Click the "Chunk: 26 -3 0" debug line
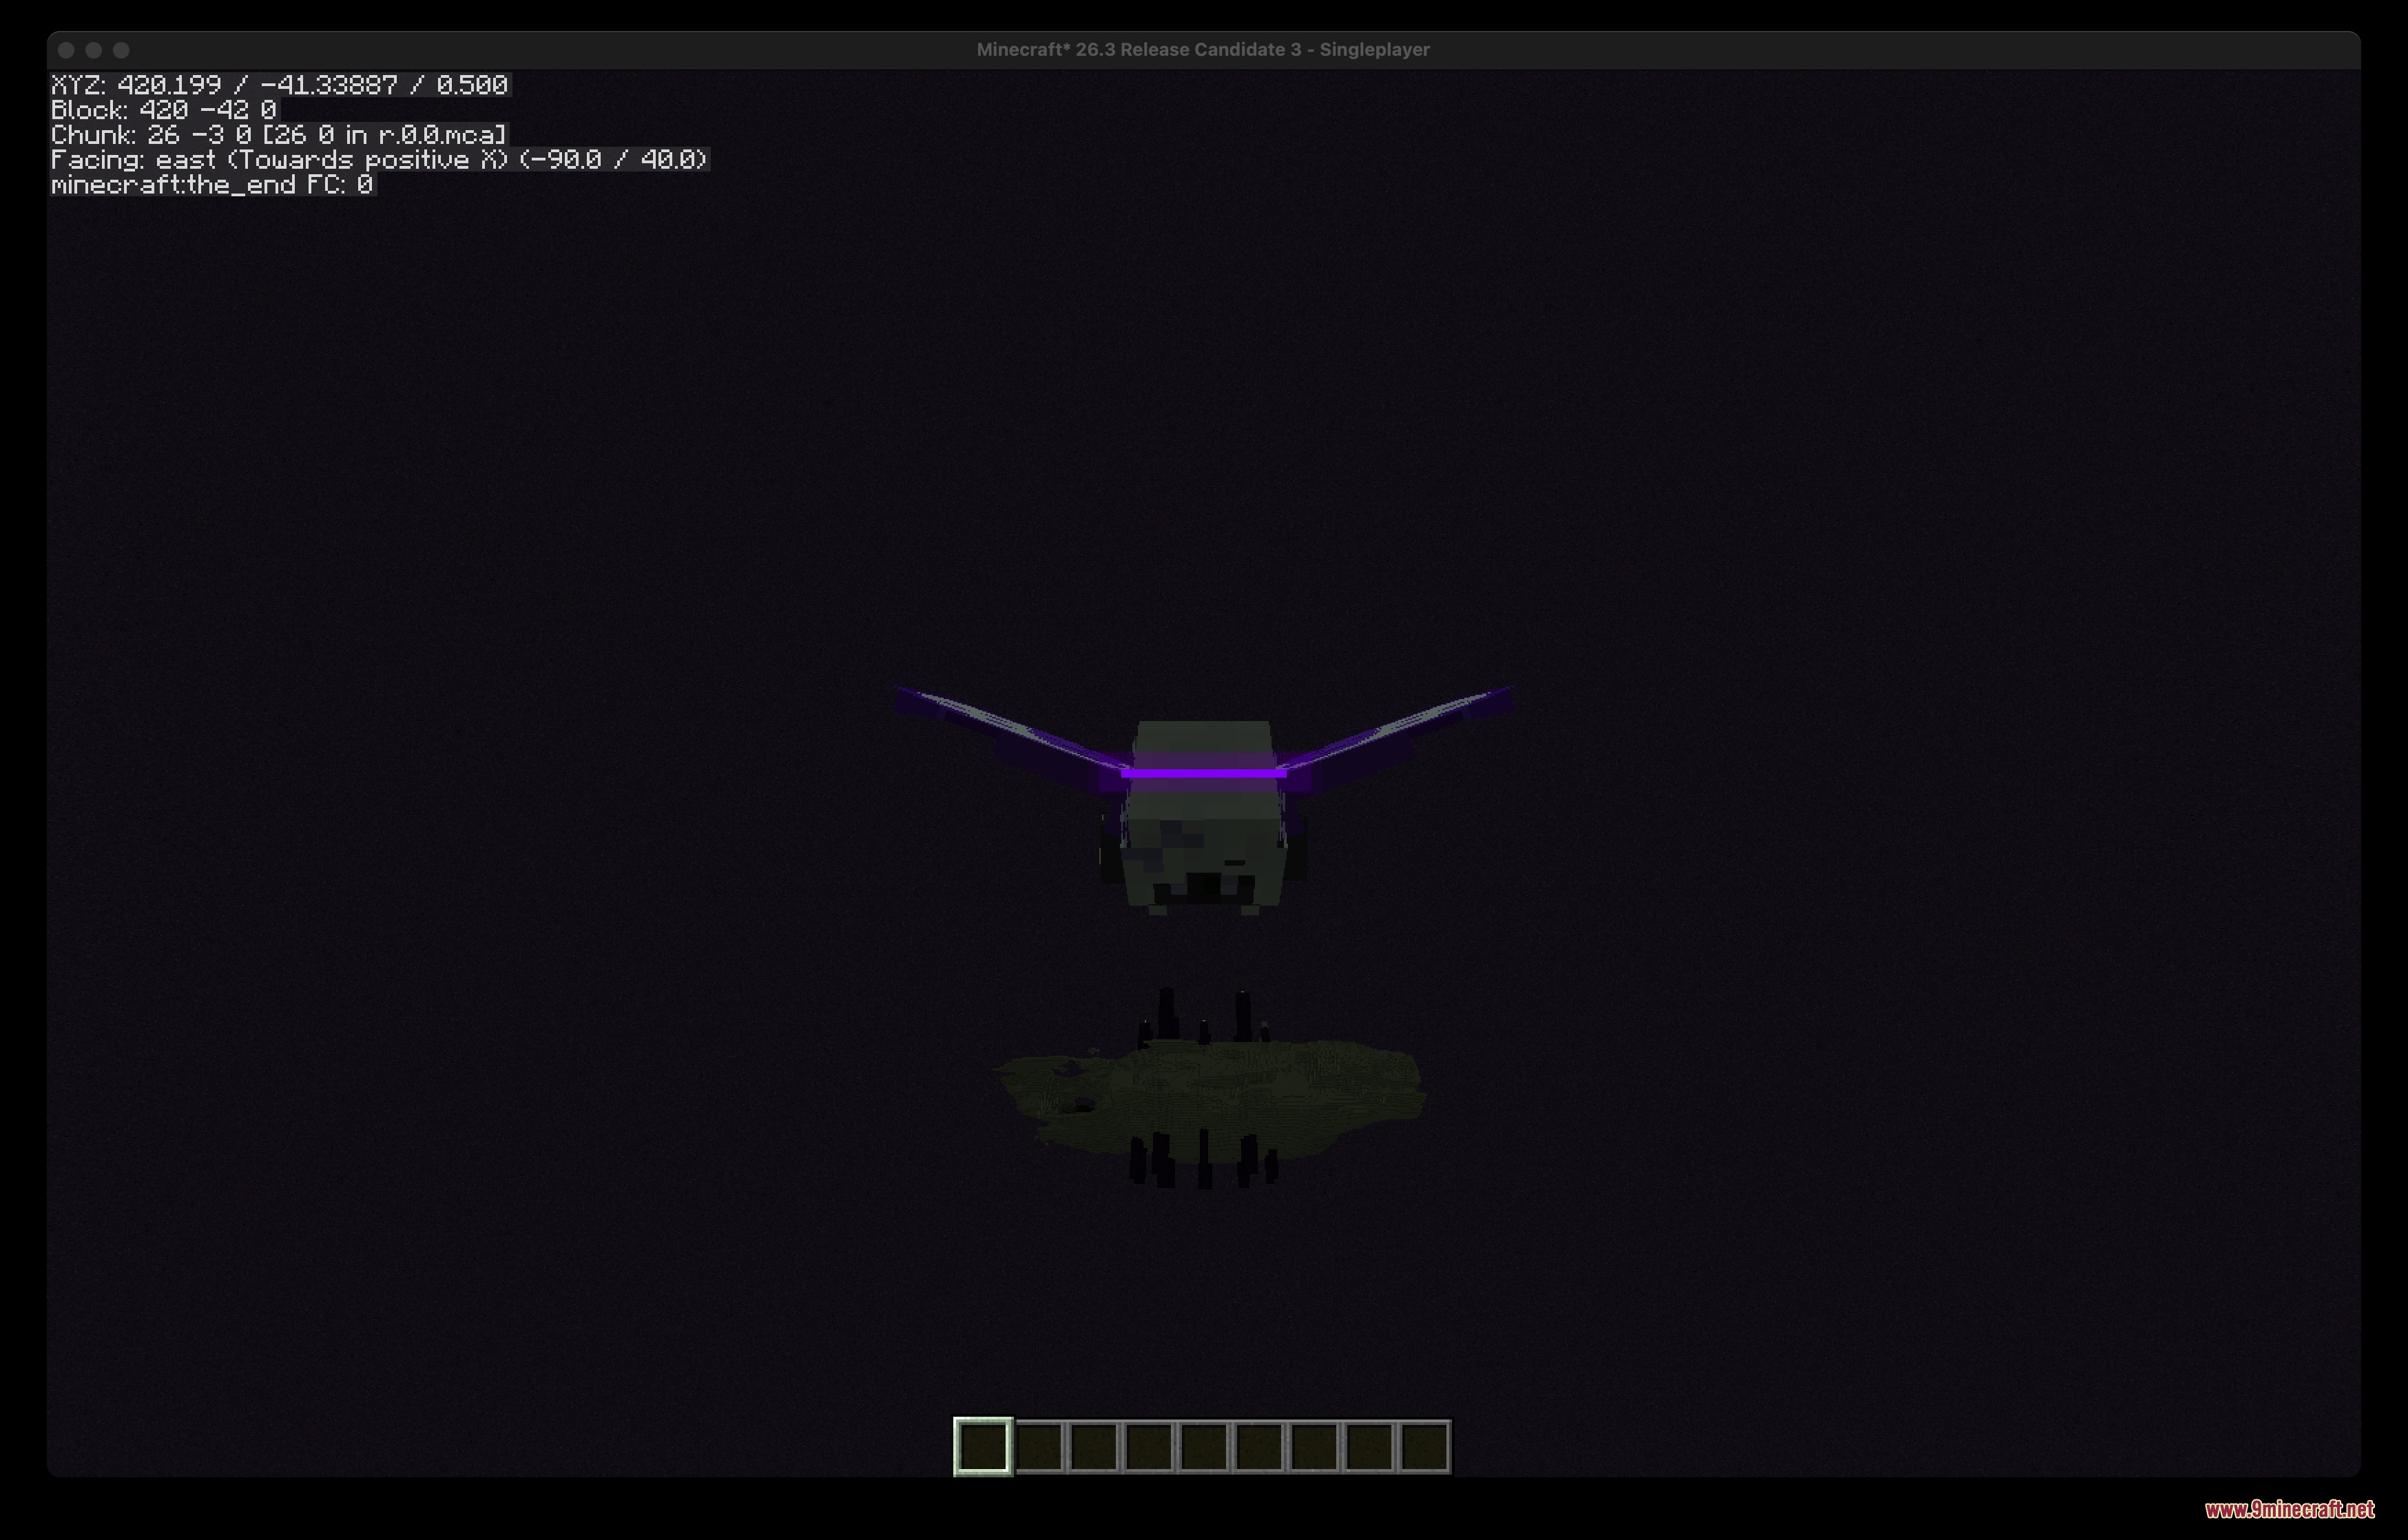Viewport: 2408px width, 1540px height. pos(279,135)
